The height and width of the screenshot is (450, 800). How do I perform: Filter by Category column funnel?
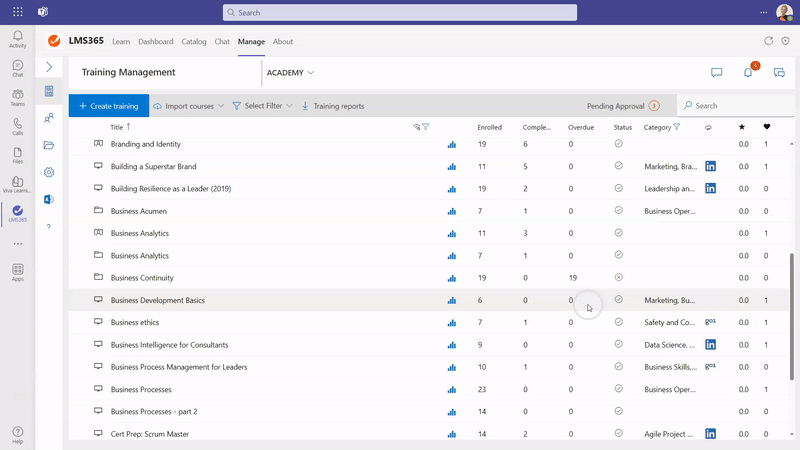tap(677, 127)
